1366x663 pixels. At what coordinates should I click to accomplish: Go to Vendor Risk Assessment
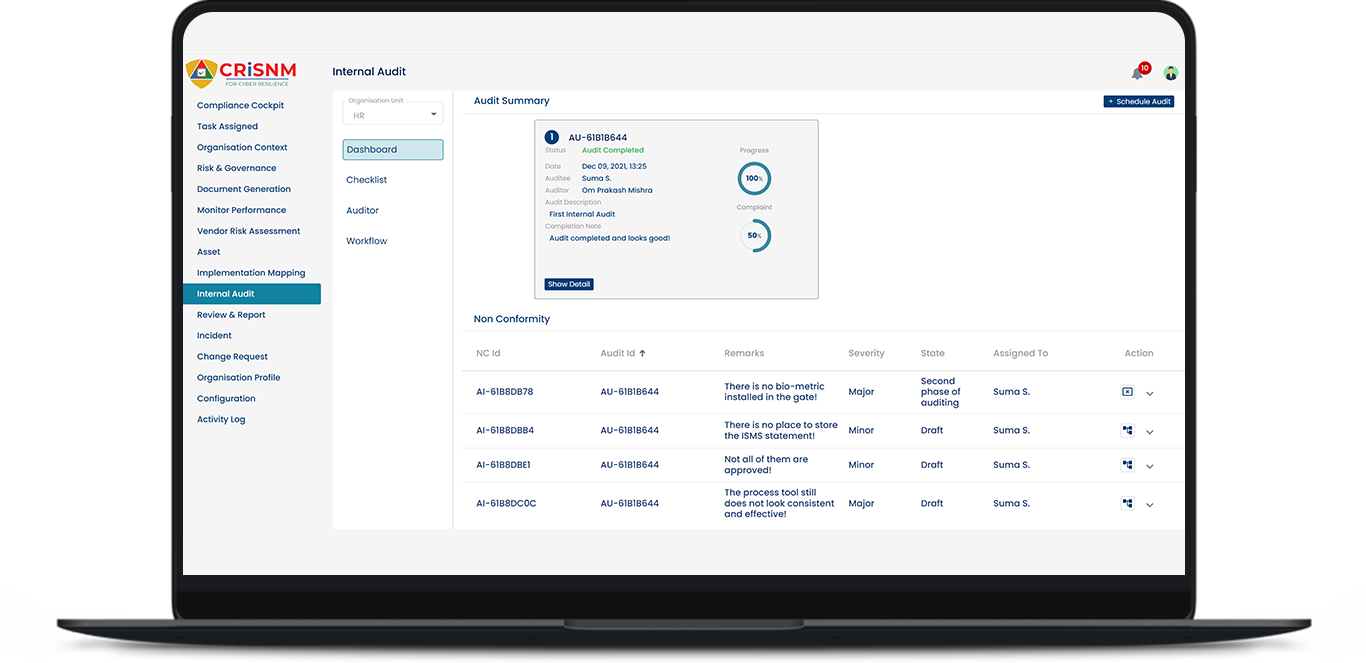[248, 231]
